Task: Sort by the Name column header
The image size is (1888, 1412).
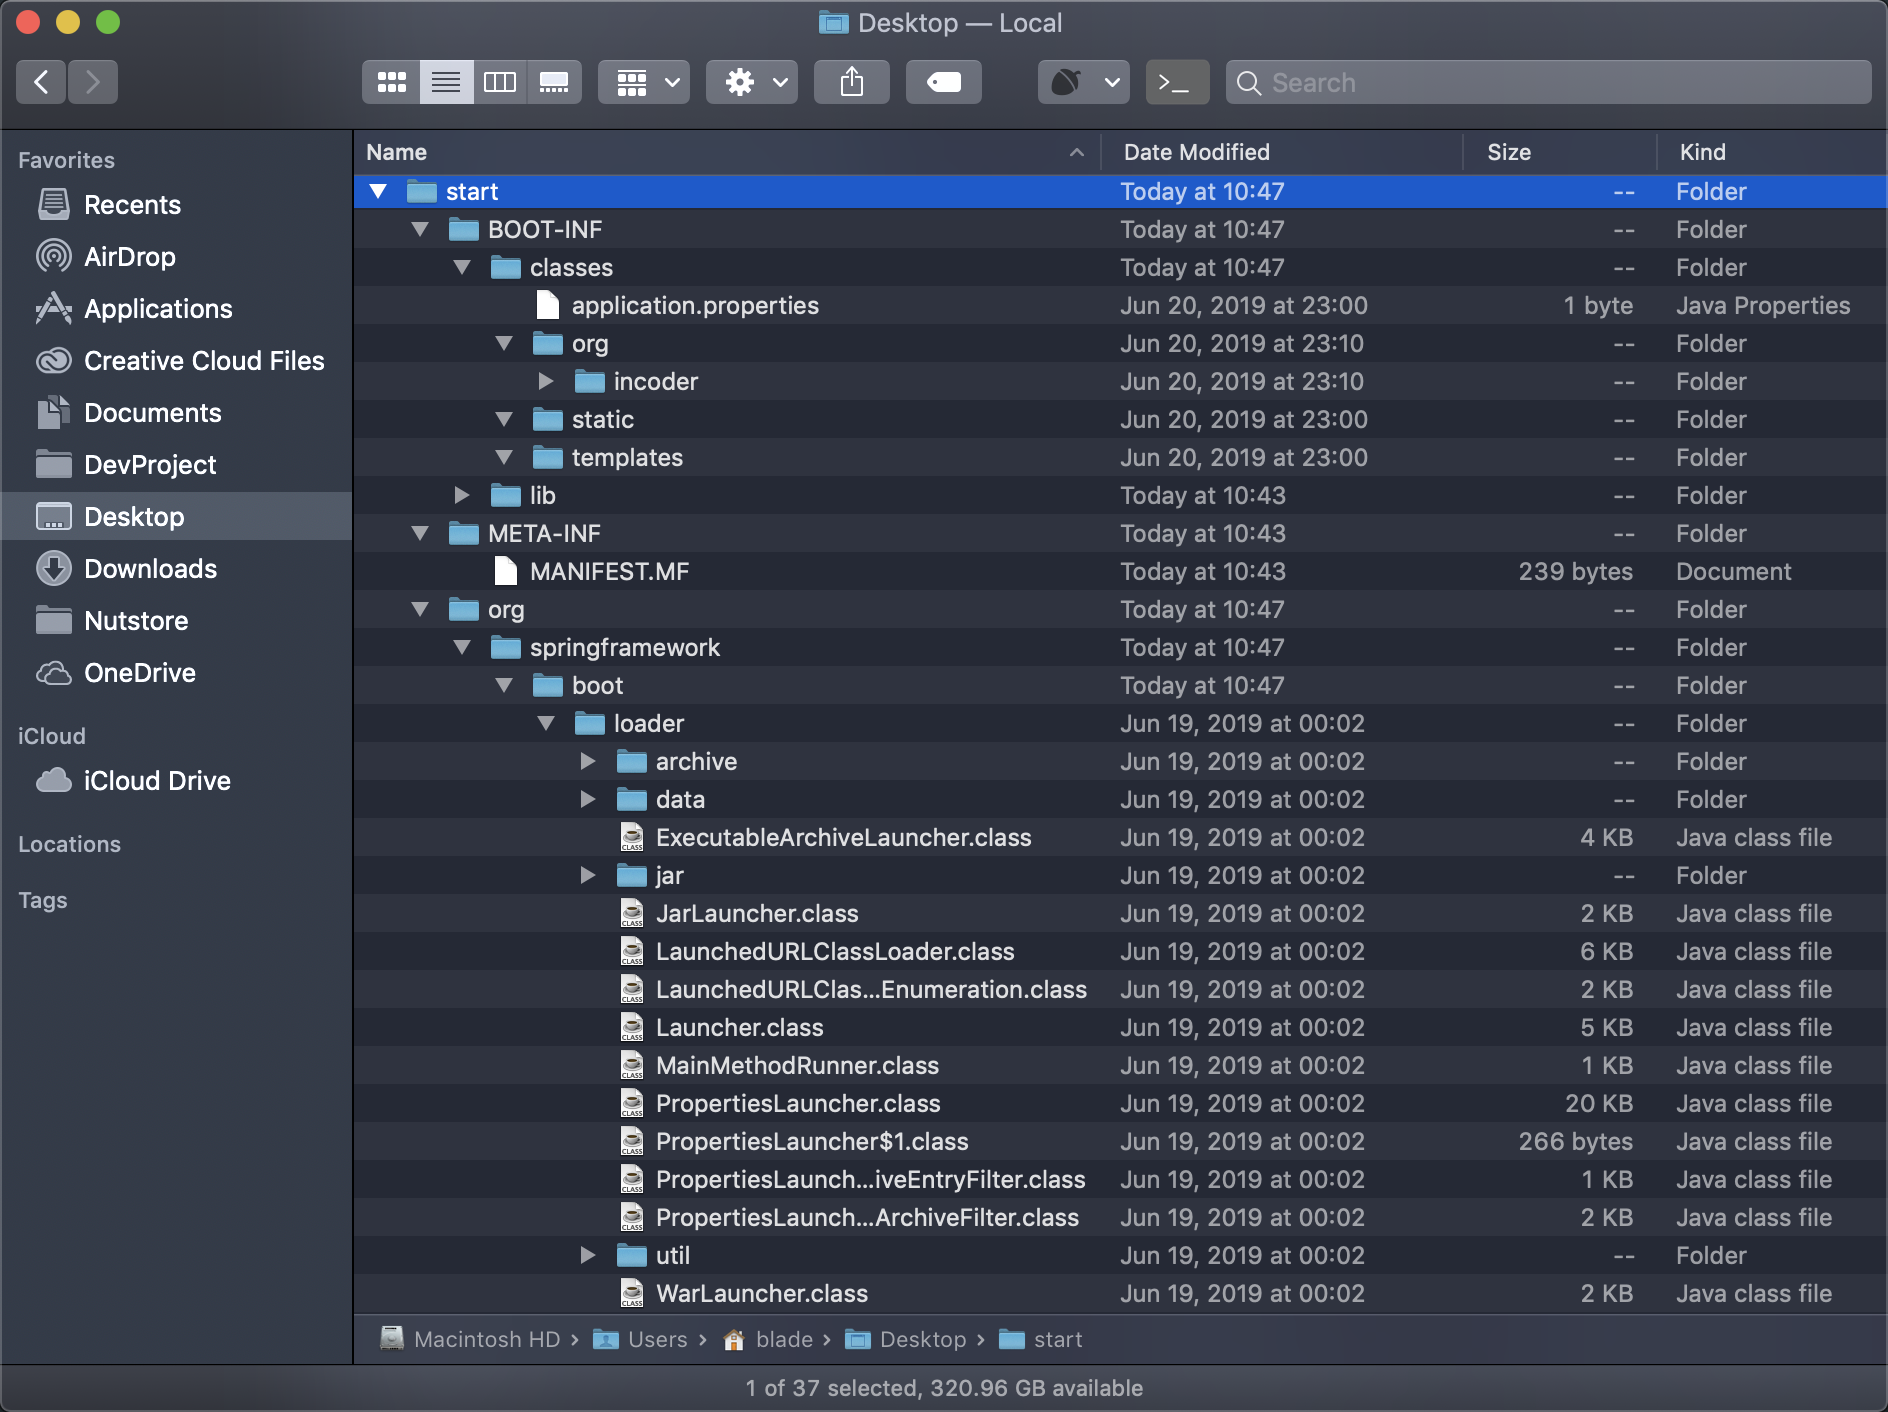Action: [726, 152]
